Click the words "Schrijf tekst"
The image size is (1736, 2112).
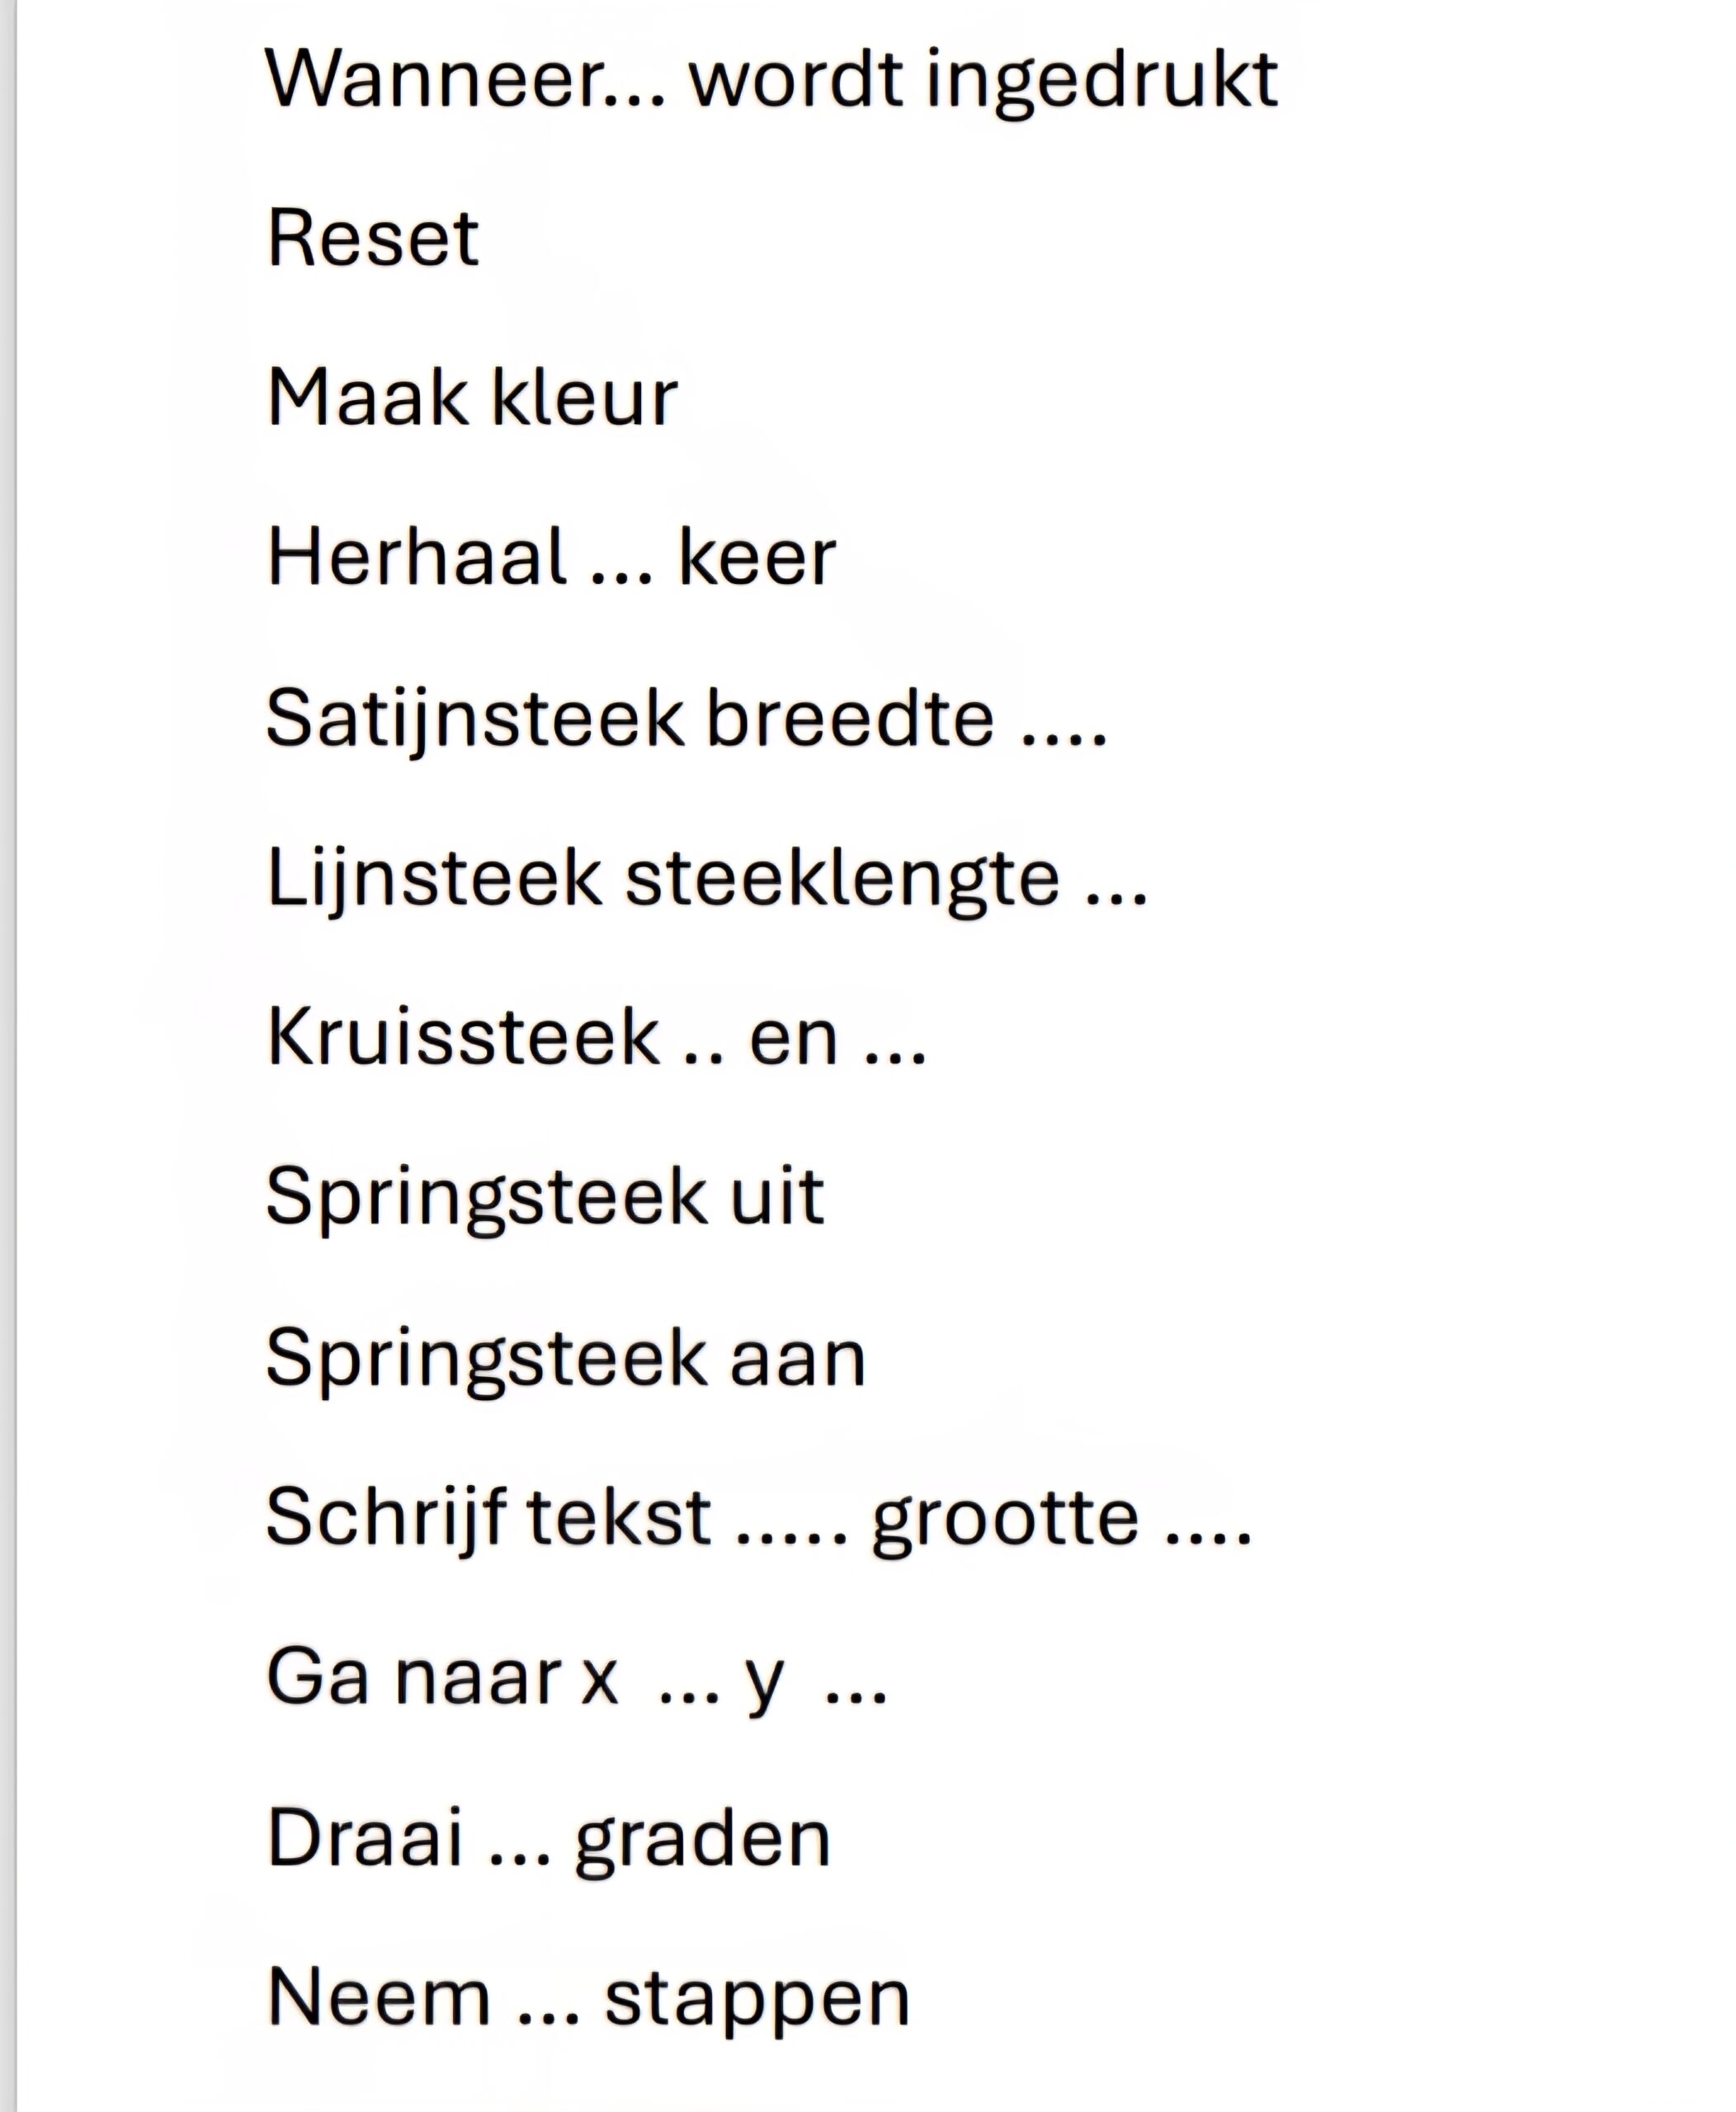488,1517
